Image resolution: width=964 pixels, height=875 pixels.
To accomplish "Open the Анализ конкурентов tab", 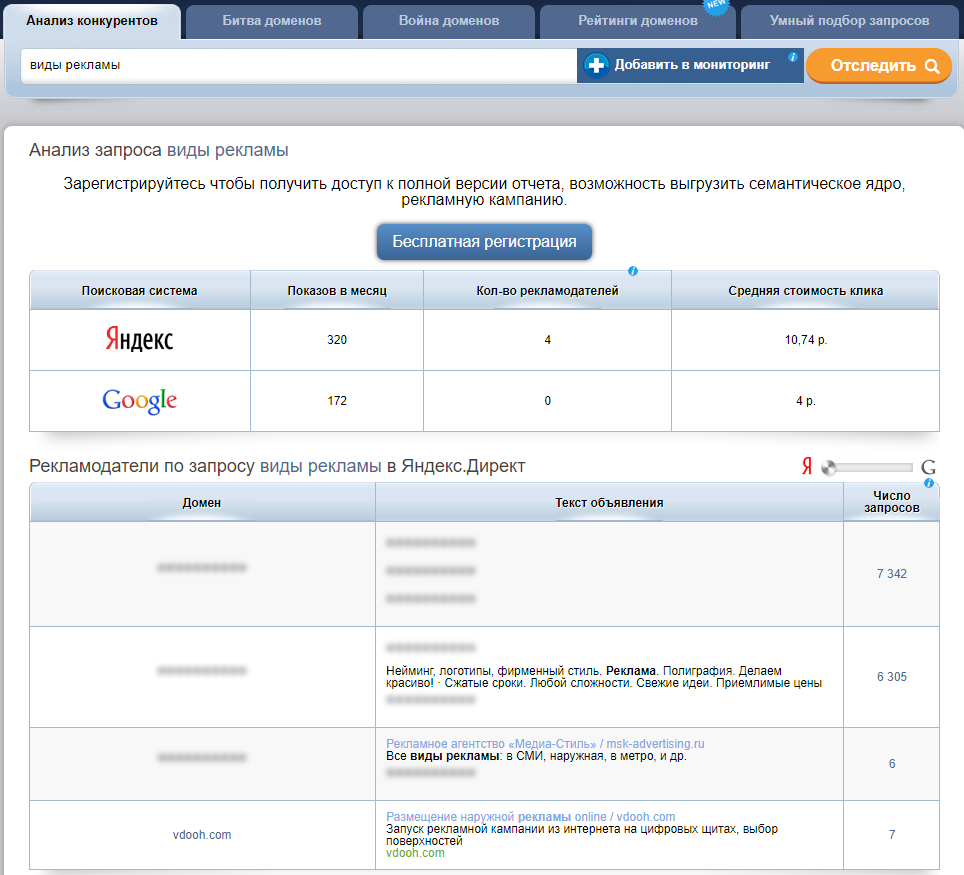I will pos(92,21).
